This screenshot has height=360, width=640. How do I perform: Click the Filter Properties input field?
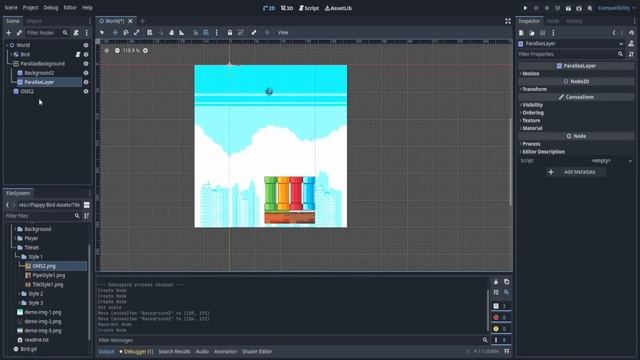[x=571, y=54]
